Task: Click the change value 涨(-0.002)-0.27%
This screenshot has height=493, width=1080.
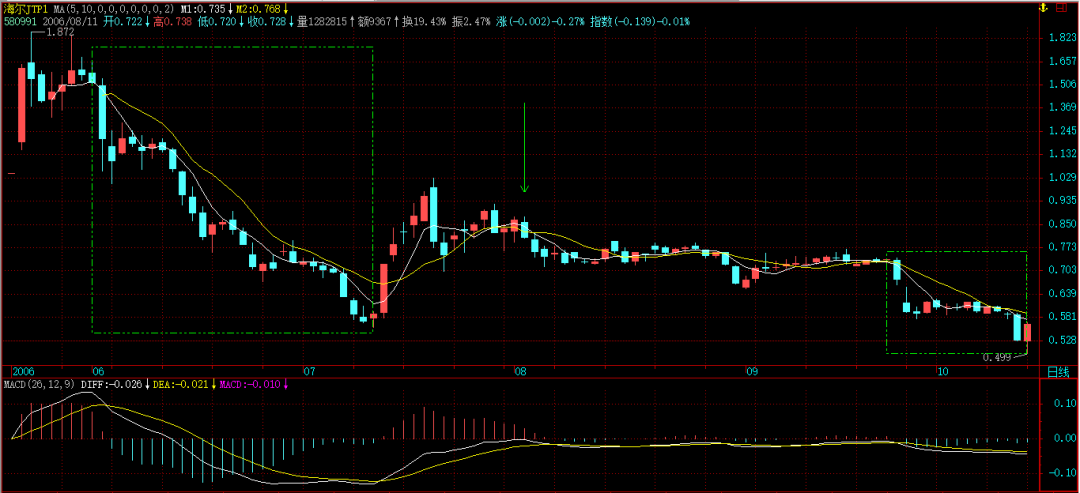Action: coord(540,21)
